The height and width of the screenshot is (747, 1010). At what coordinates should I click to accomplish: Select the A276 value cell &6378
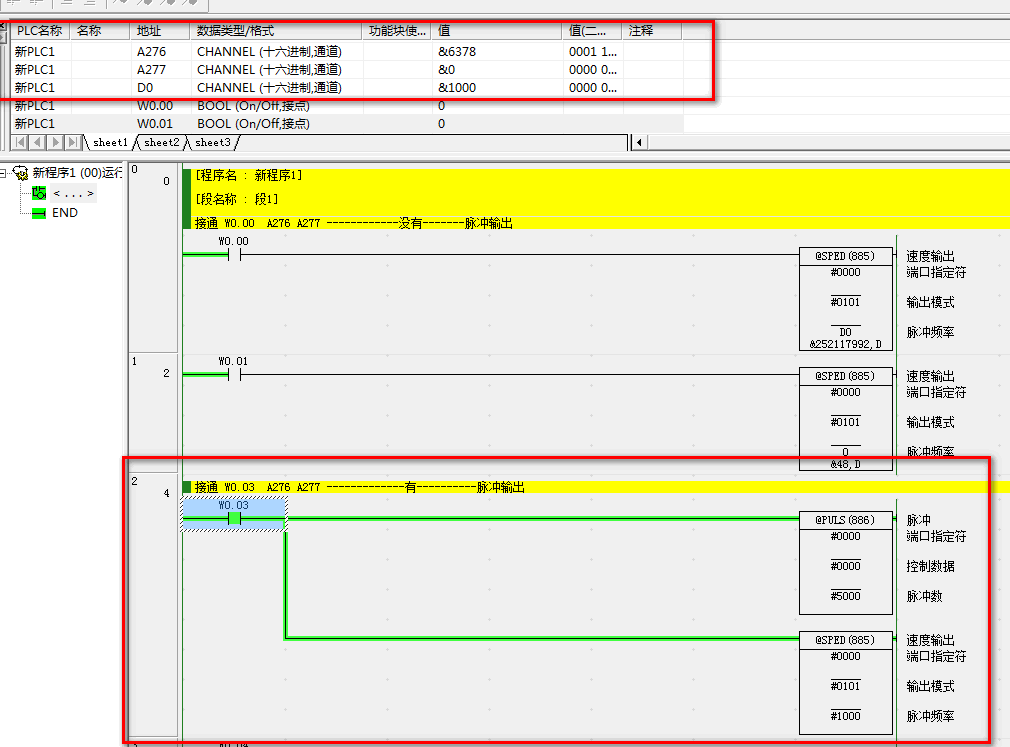497,51
